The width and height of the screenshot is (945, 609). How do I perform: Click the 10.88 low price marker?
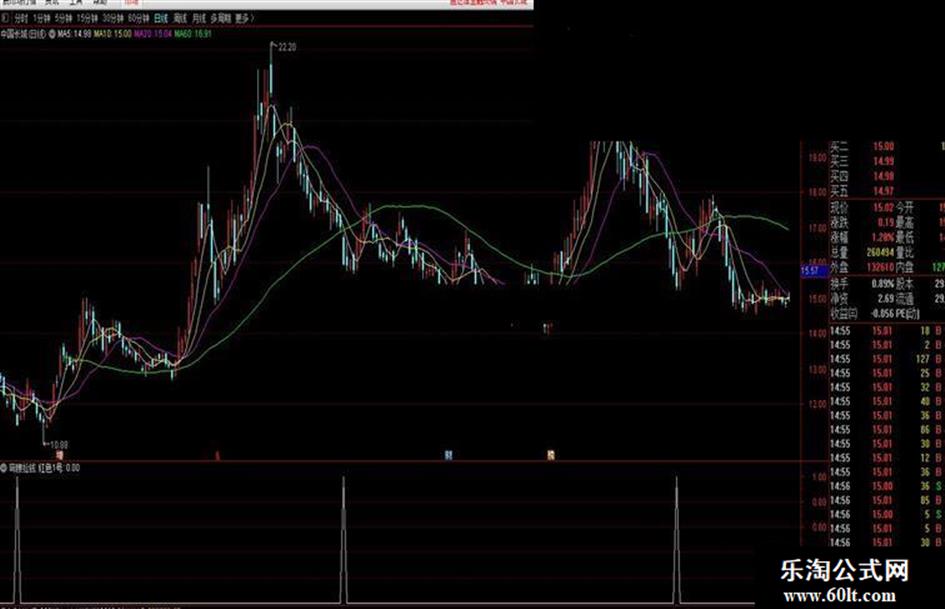[58, 444]
